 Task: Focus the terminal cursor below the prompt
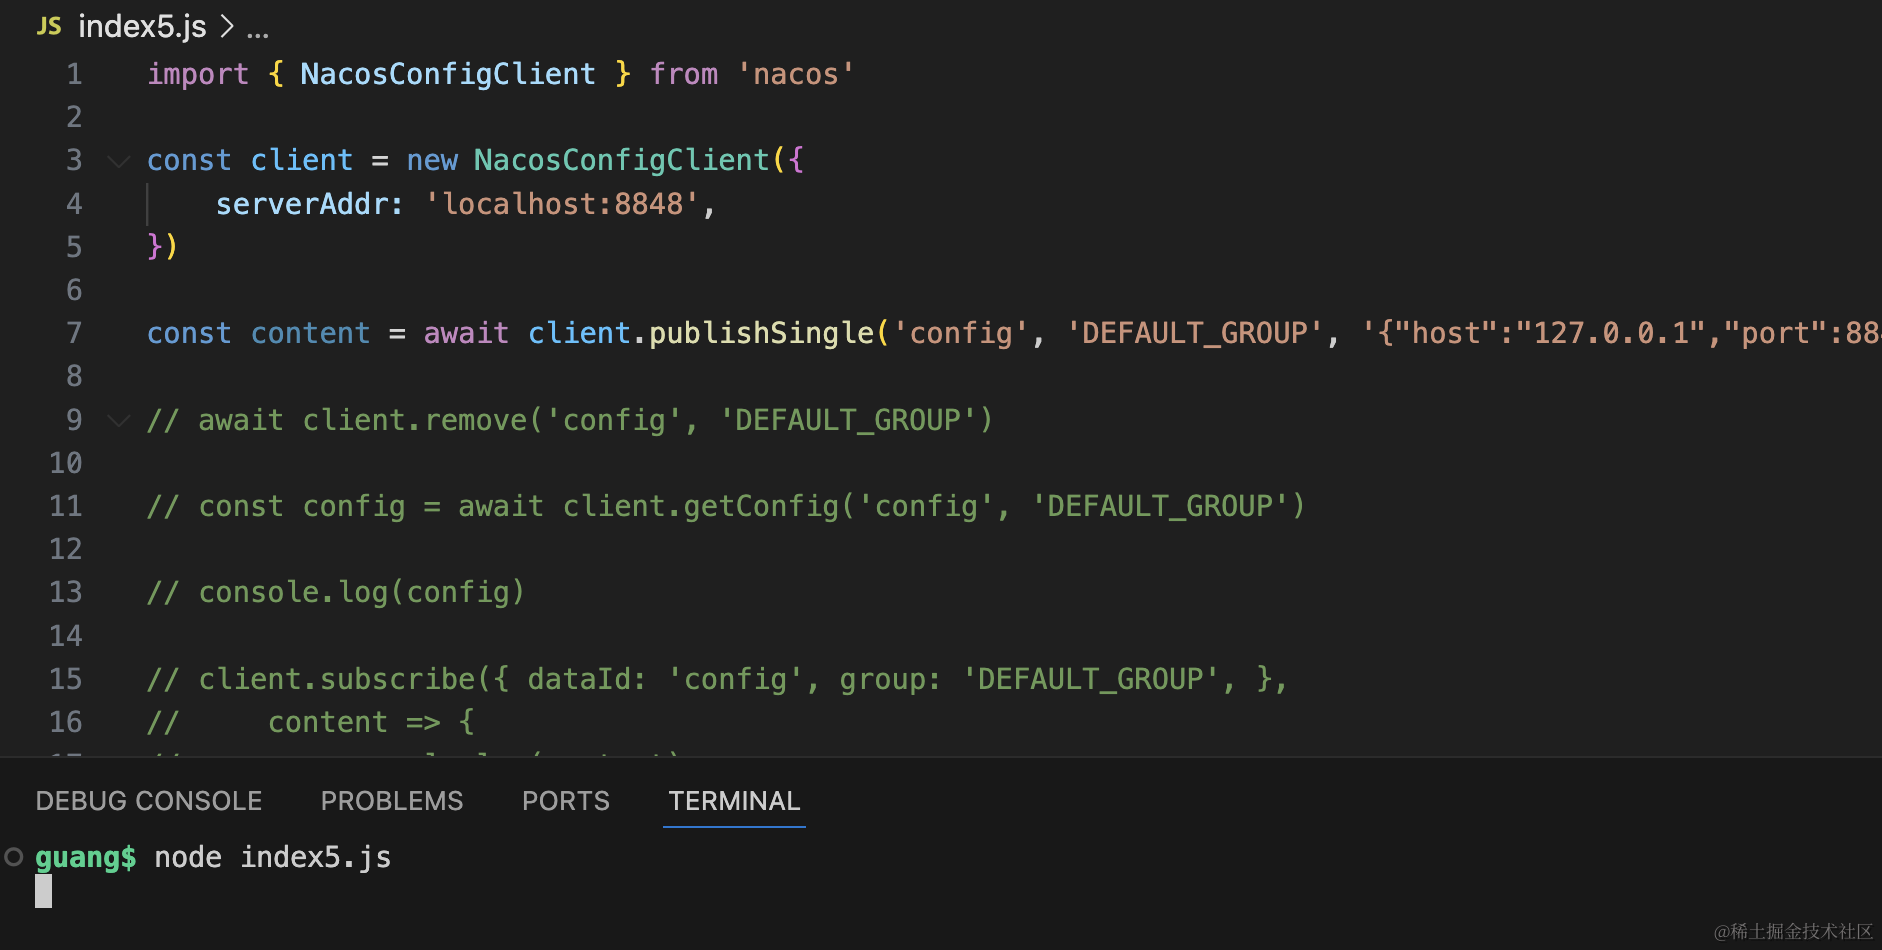tap(44, 891)
